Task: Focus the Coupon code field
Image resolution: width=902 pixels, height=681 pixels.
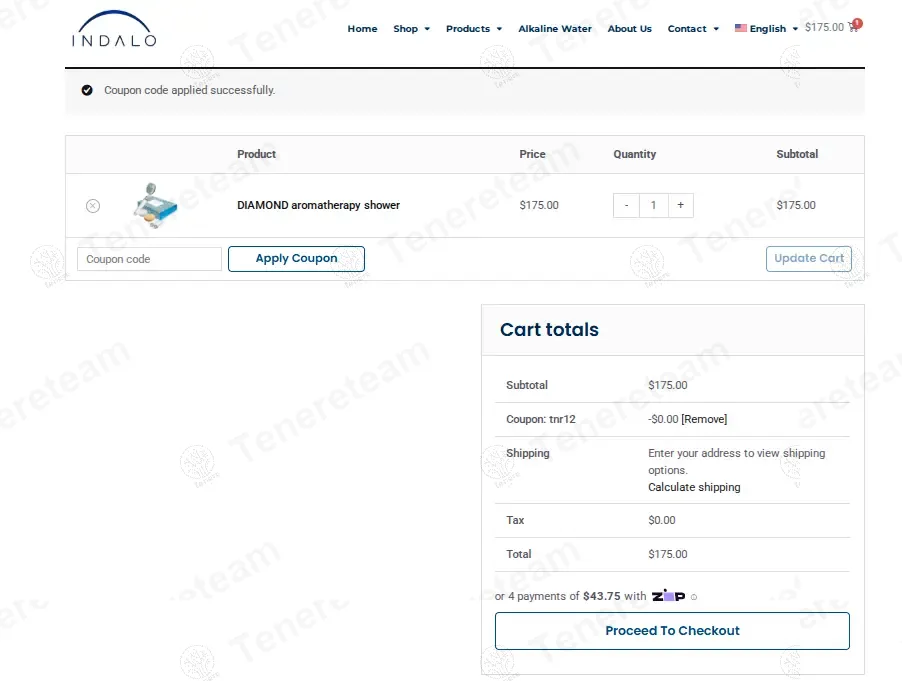Action: coord(150,259)
